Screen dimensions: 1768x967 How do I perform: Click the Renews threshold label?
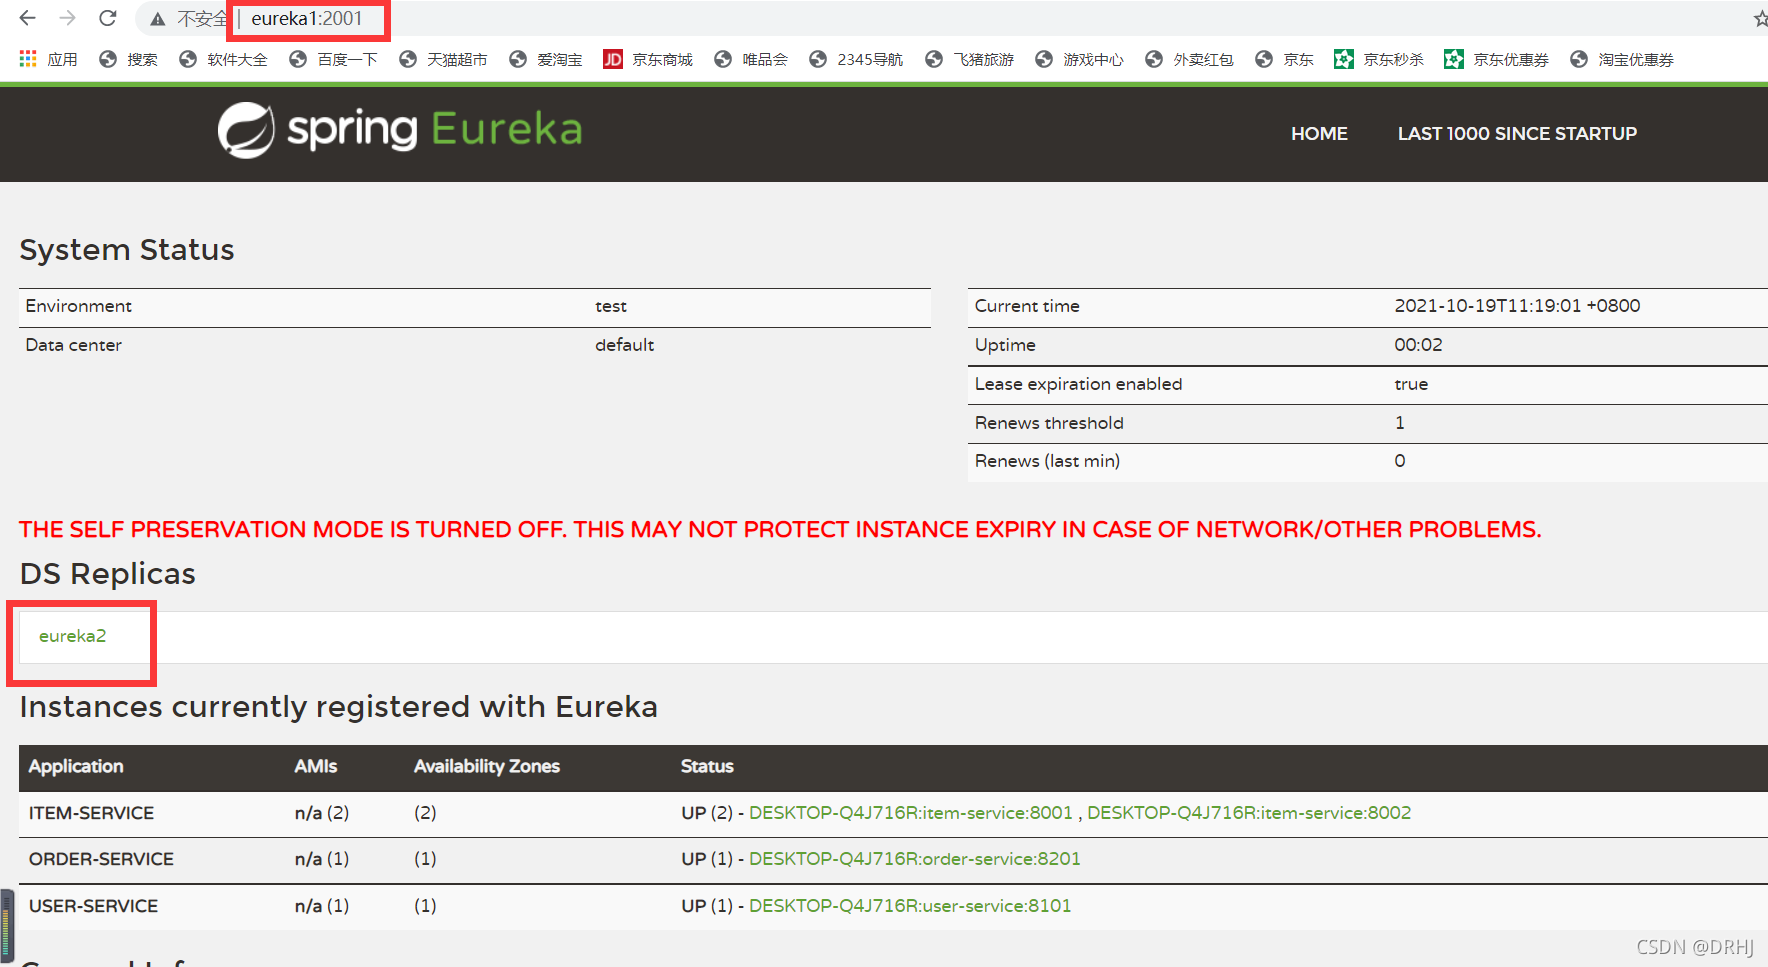(x=1049, y=423)
